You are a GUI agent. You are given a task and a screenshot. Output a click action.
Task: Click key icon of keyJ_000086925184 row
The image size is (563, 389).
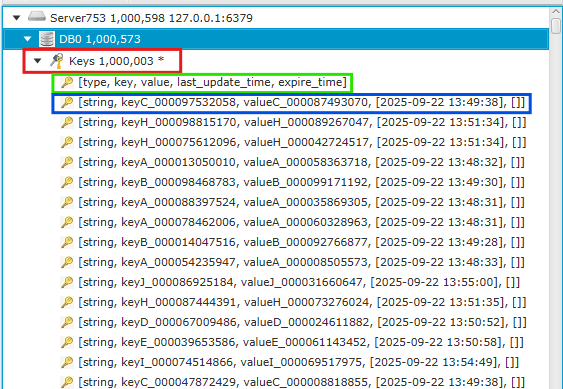(x=67, y=282)
